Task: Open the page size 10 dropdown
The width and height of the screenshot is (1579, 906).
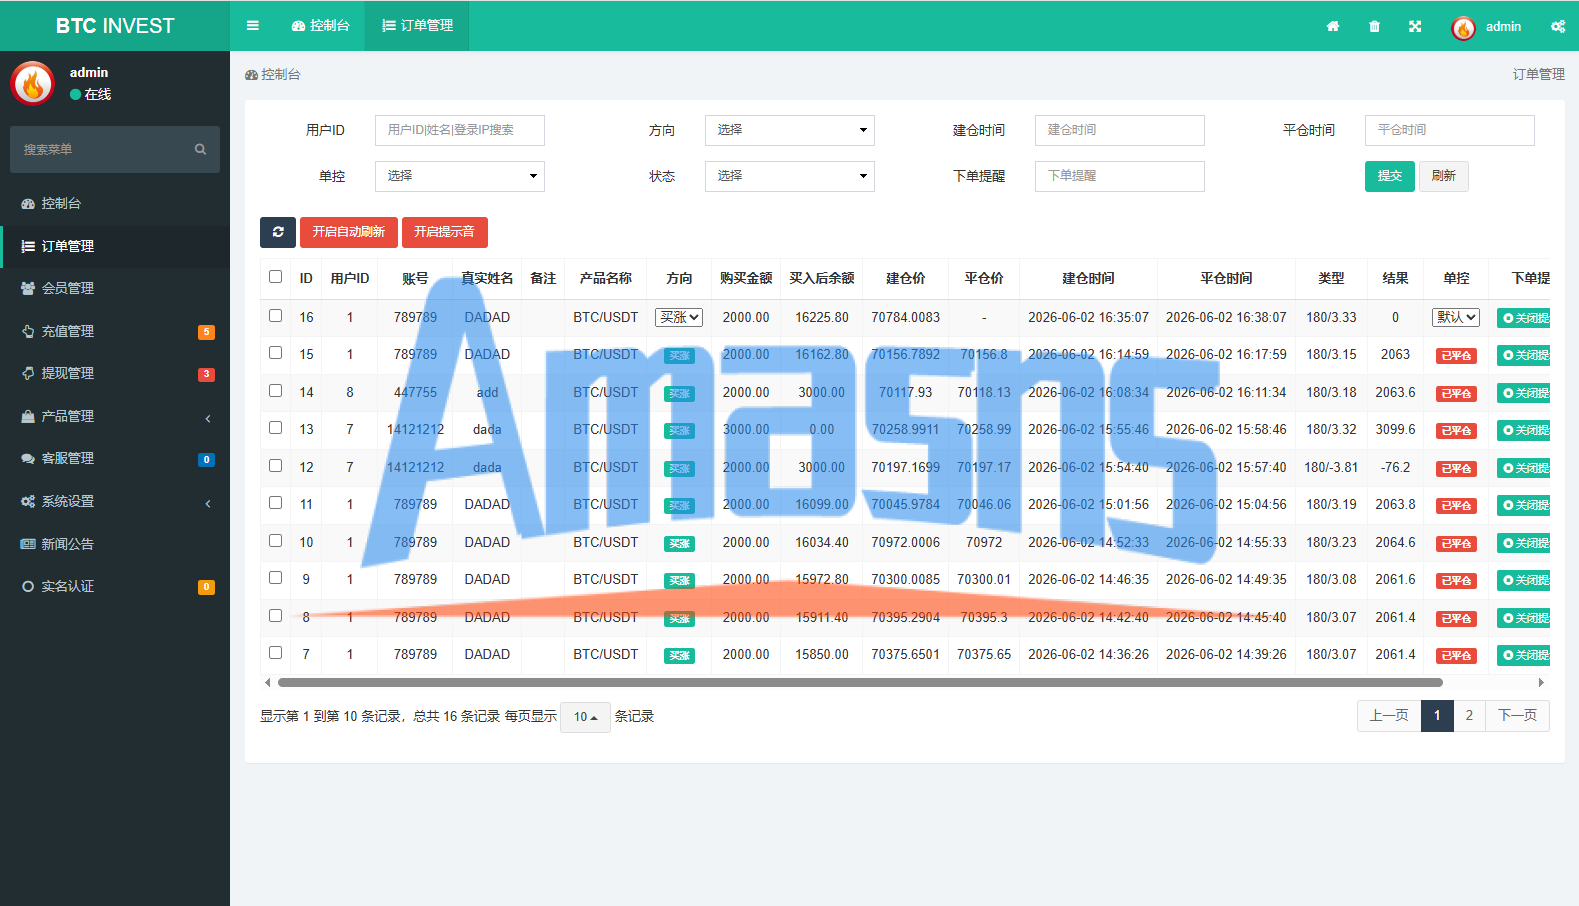Action: pyautogui.click(x=586, y=717)
